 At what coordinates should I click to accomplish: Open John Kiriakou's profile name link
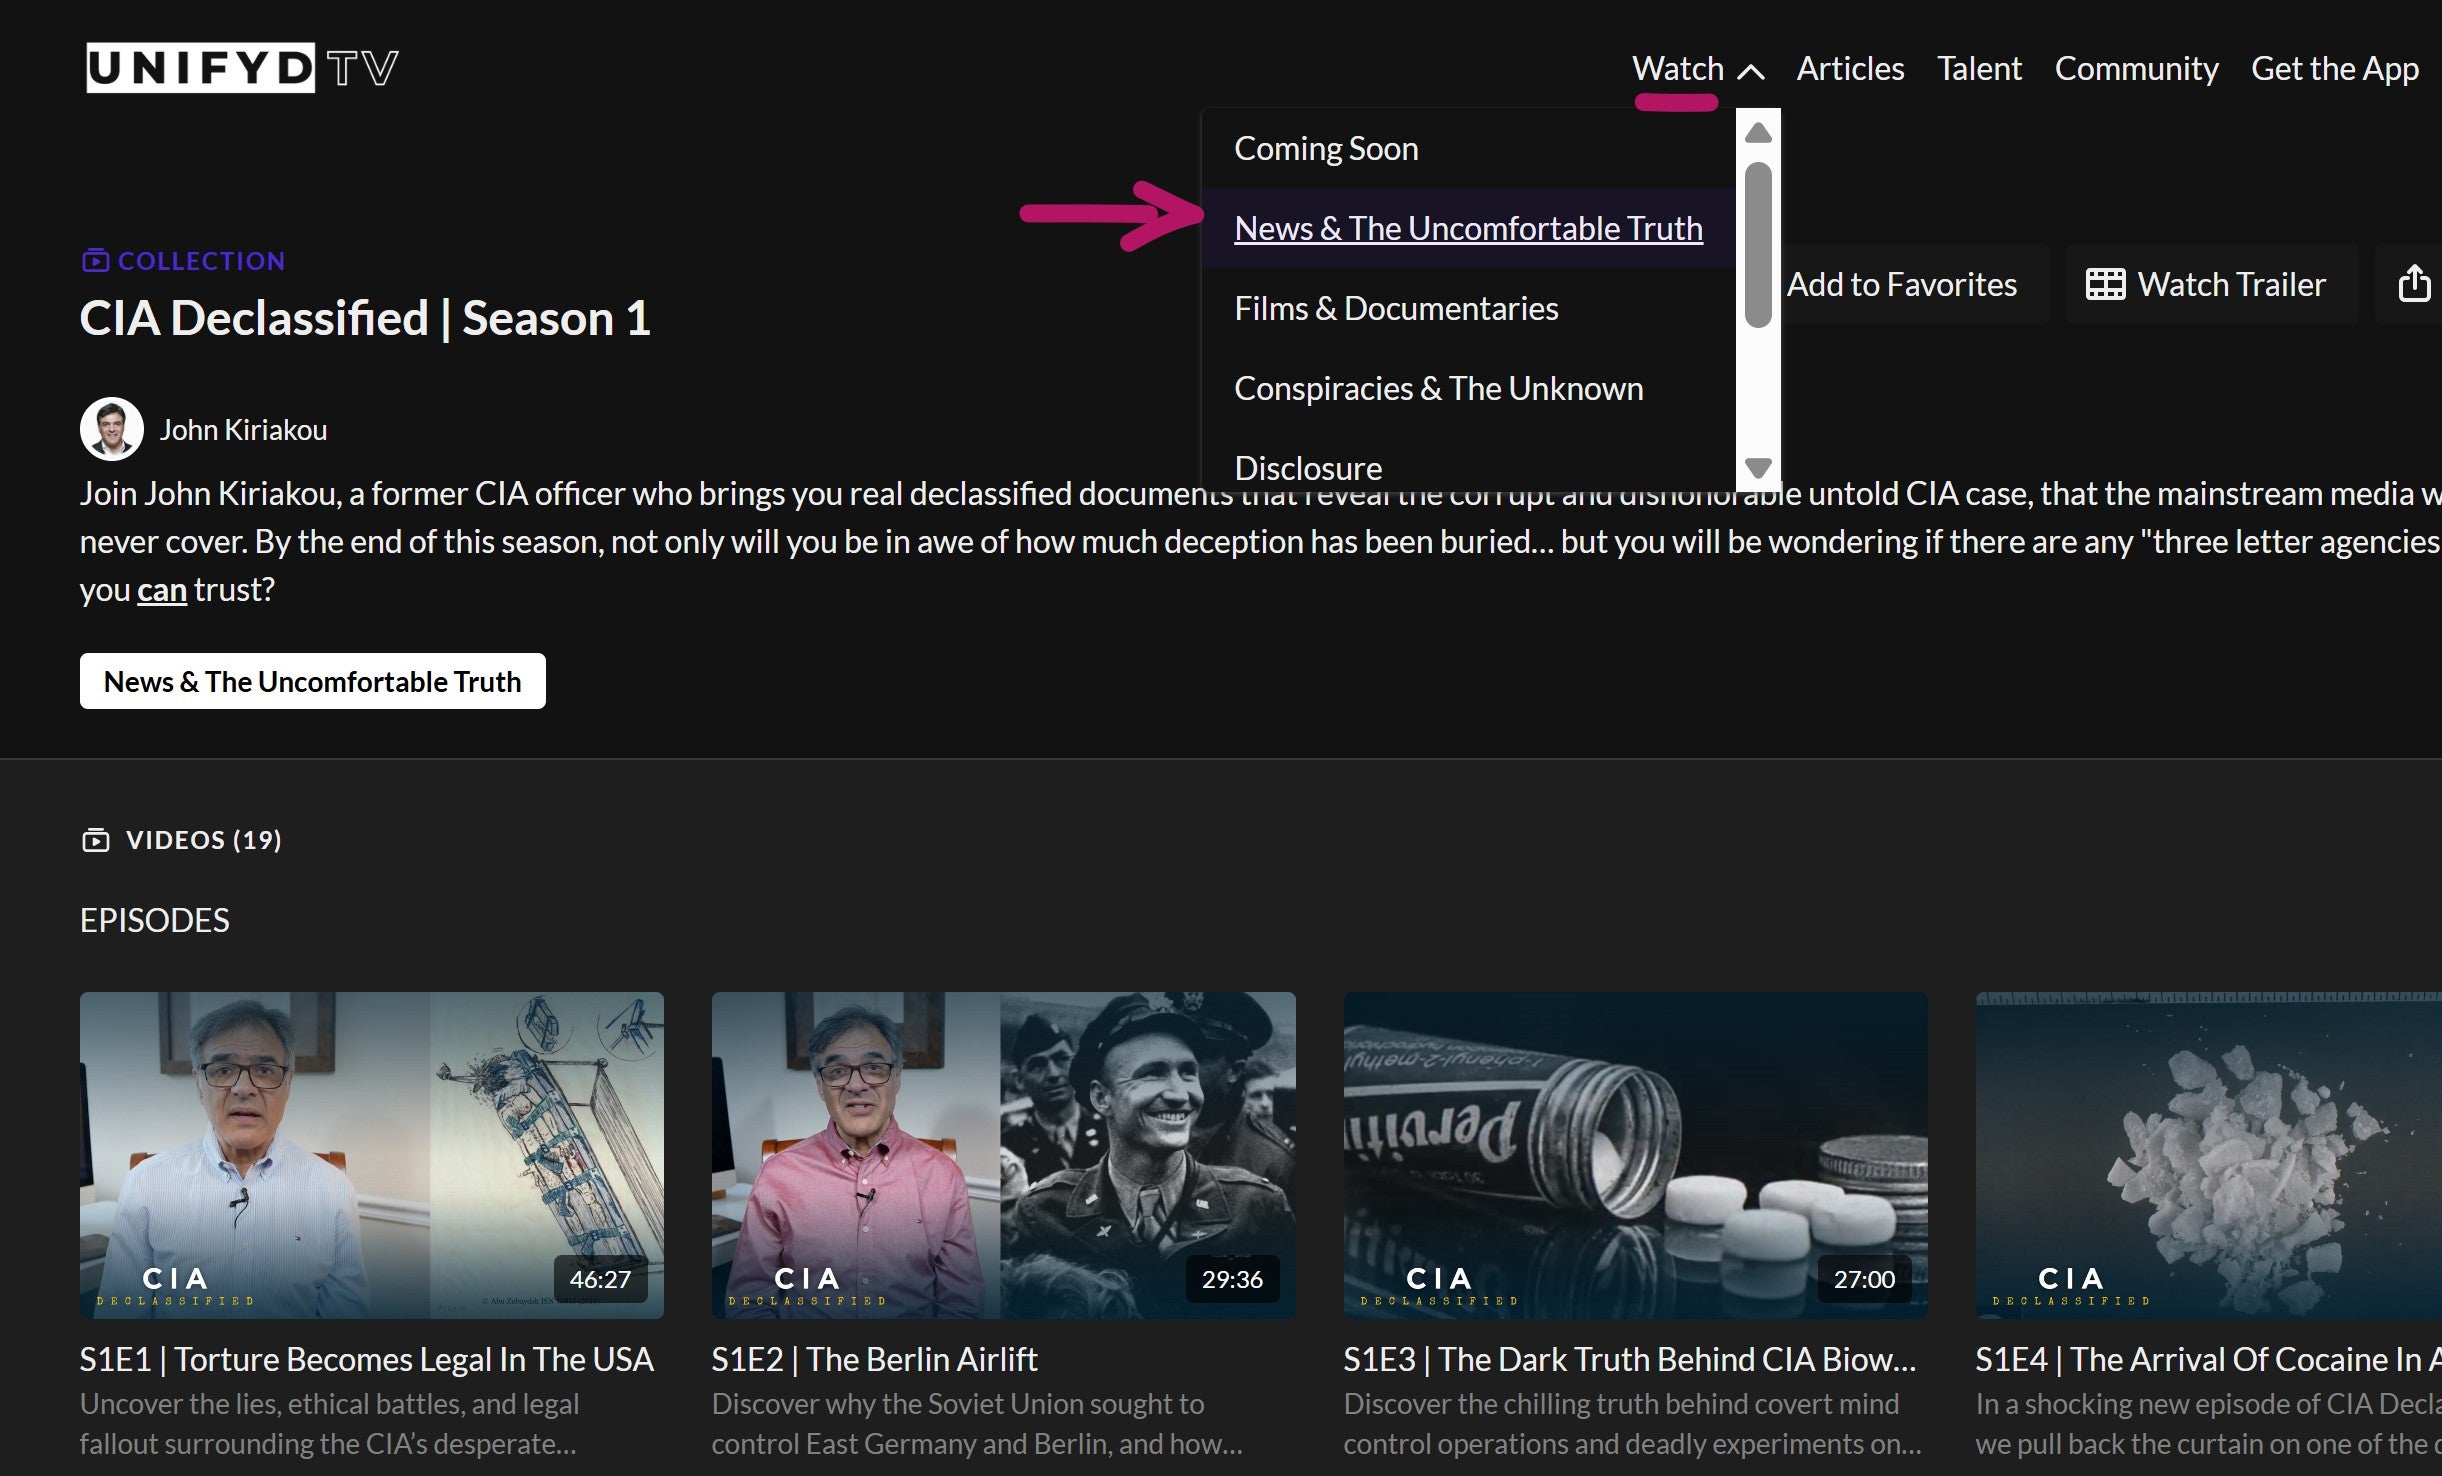click(x=243, y=430)
